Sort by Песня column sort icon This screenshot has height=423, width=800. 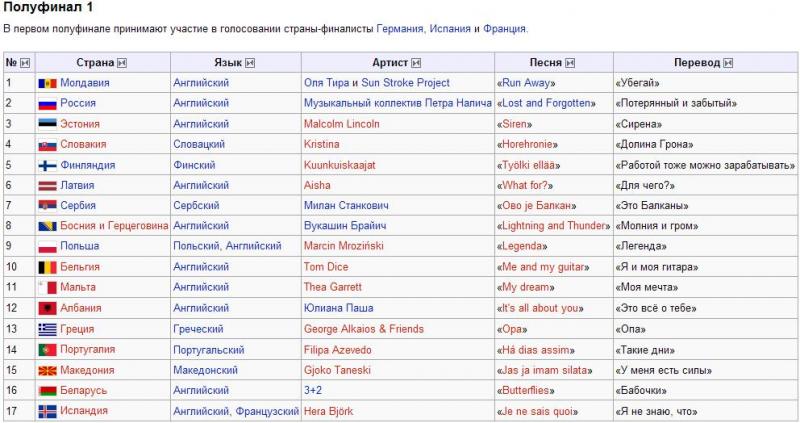570,63
